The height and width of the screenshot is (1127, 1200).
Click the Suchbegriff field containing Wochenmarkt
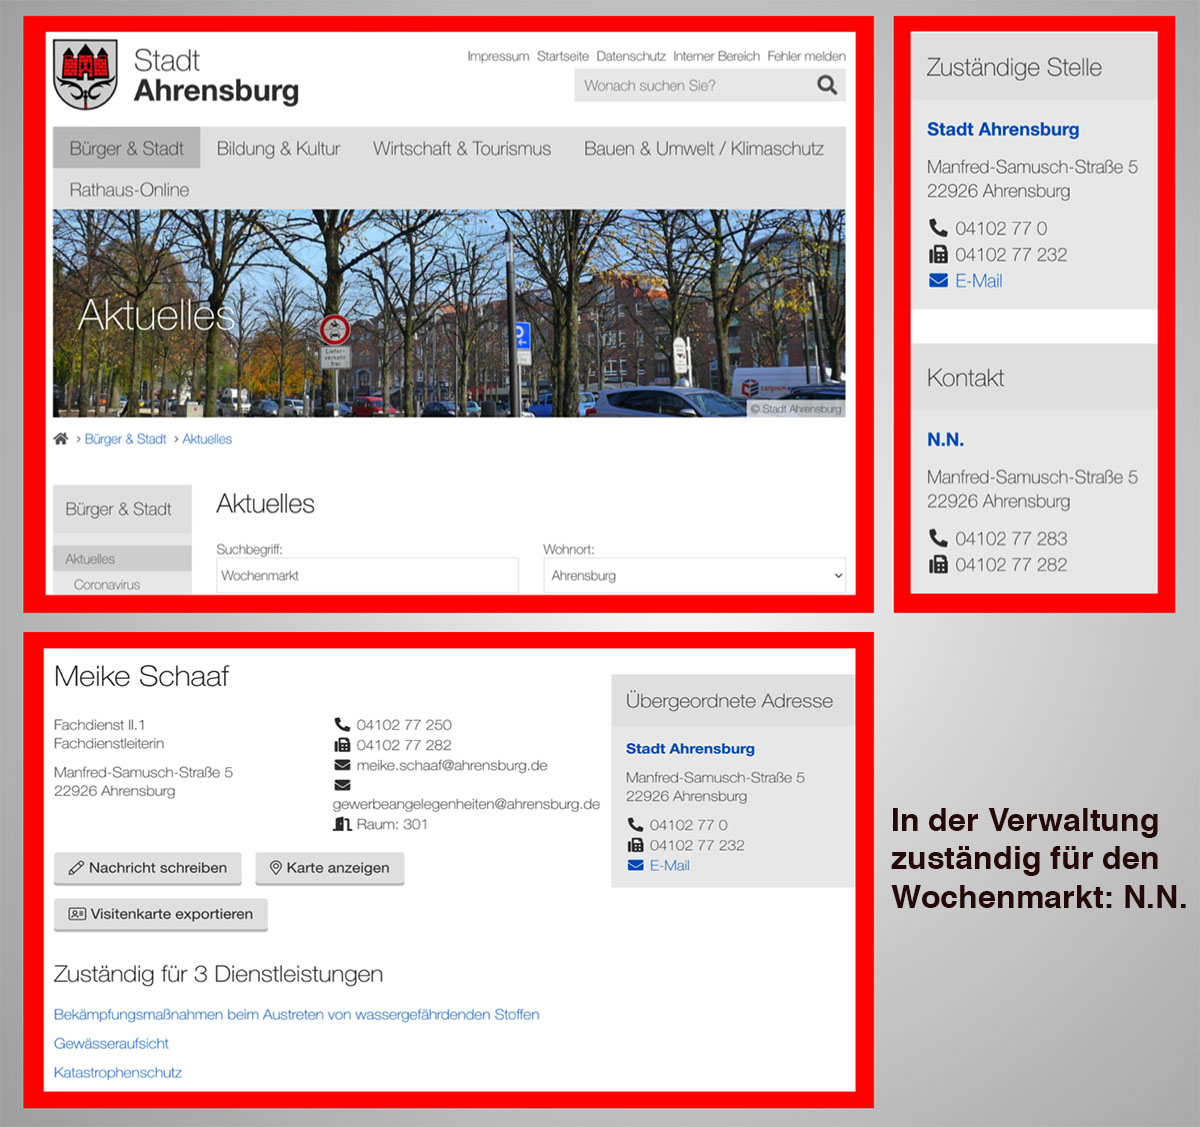367,575
